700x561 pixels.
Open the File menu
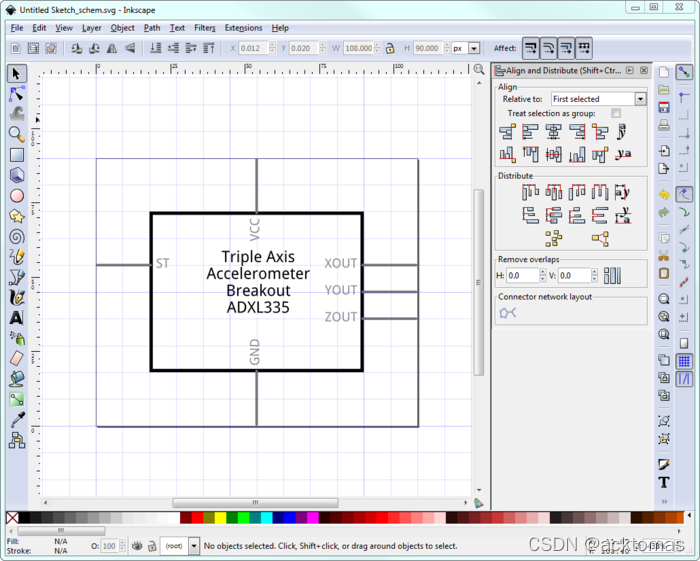[17, 28]
